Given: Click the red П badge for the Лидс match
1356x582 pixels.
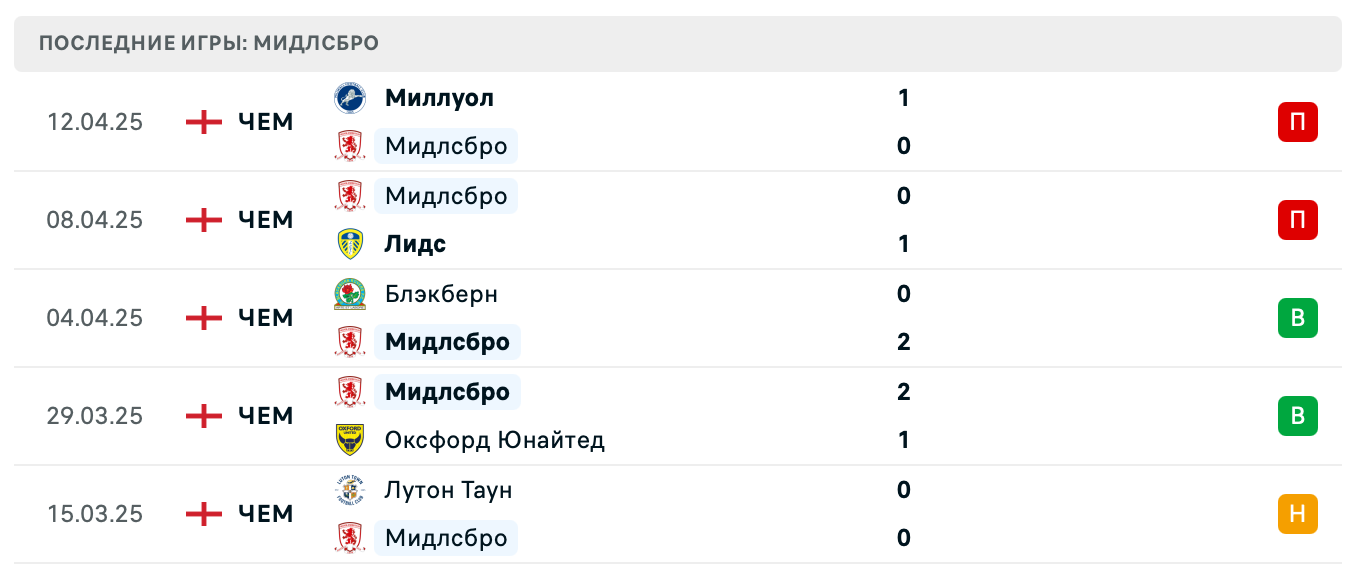Looking at the screenshot, I should pyautogui.click(x=1297, y=220).
